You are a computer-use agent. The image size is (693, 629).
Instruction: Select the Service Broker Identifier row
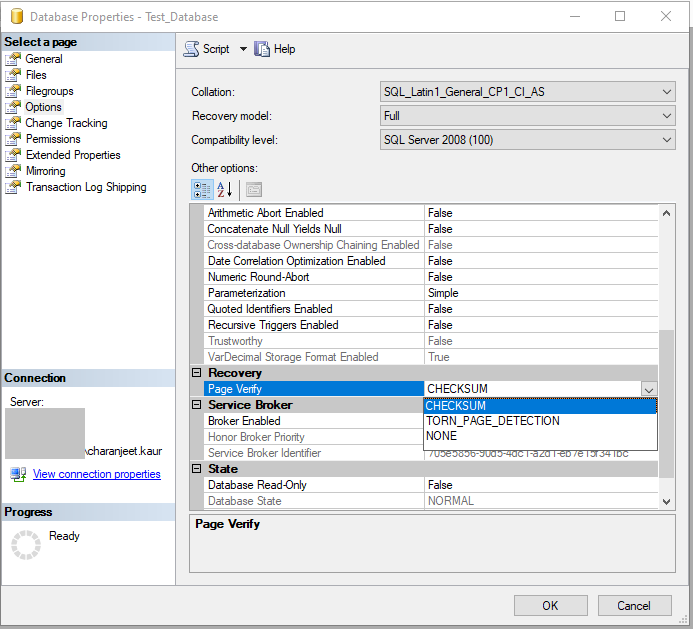pyautogui.click(x=313, y=453)
